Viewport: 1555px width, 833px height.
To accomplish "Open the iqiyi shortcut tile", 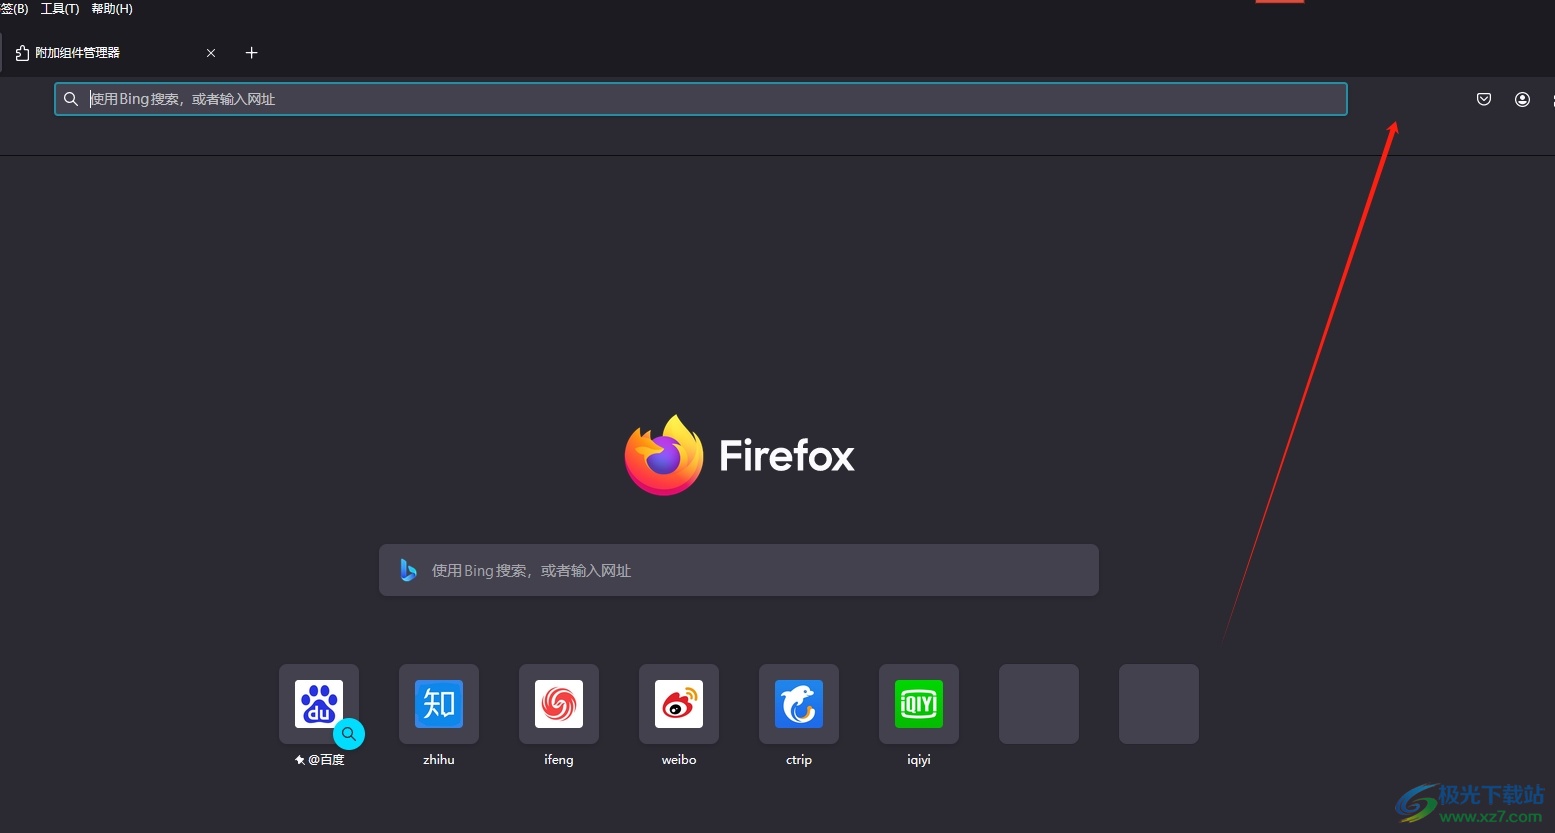I will click(x=919, y=704).
